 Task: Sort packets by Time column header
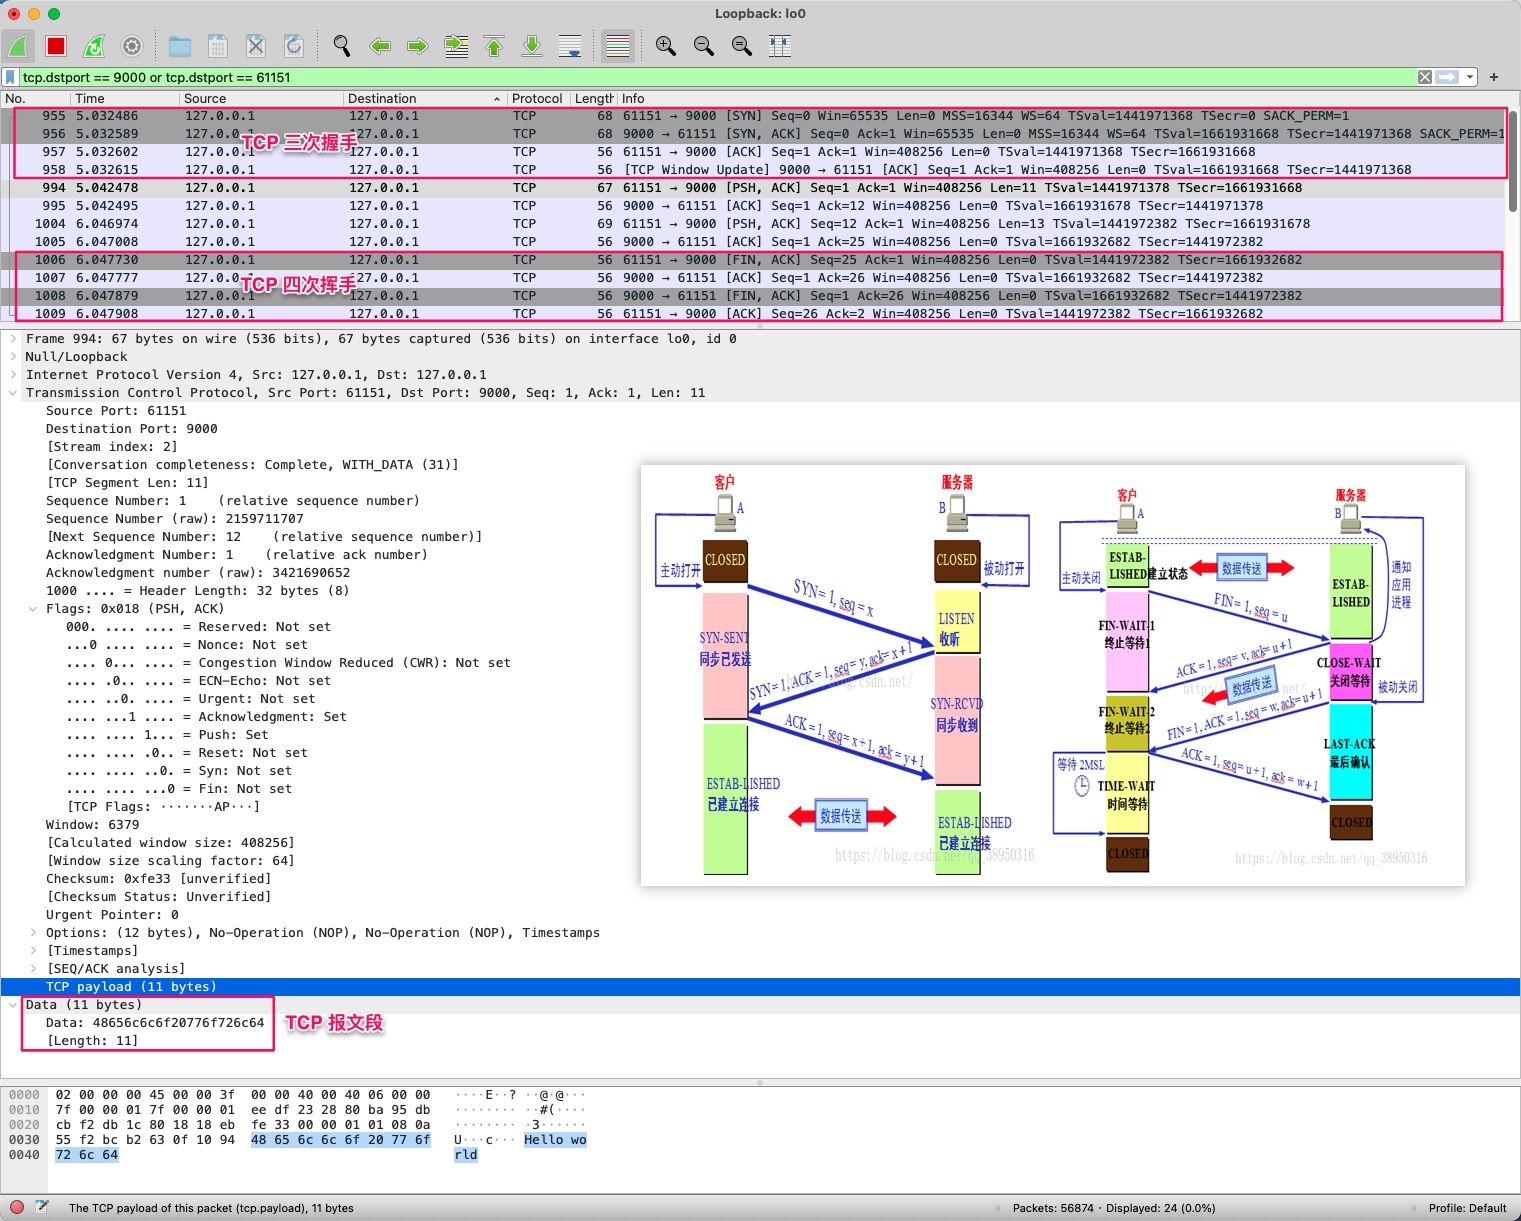click(124, 99)
